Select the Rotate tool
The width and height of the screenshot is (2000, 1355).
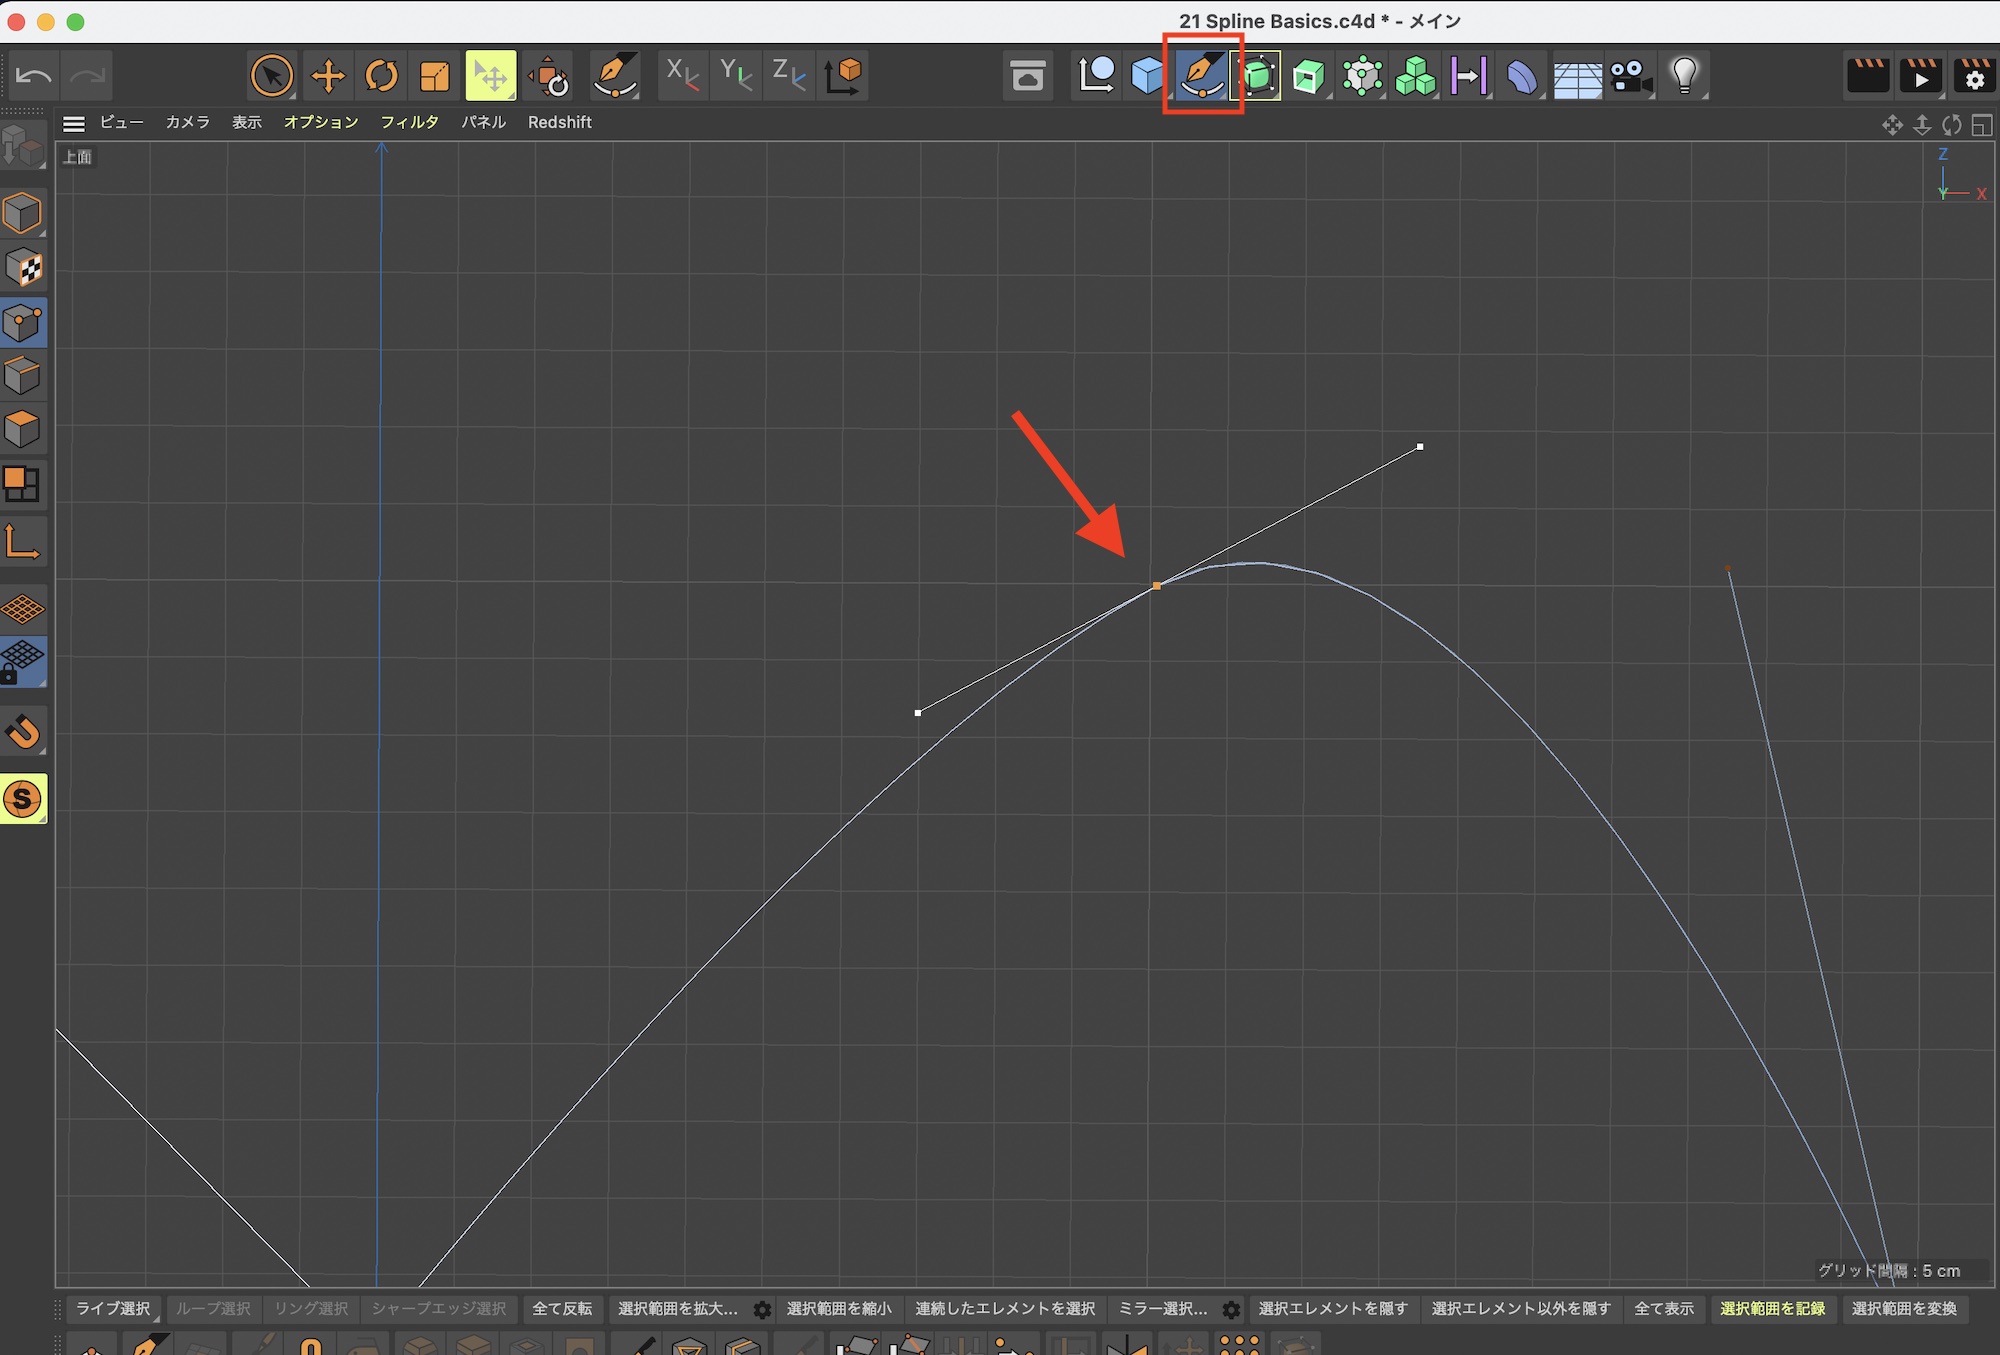(x=382, y=76)
